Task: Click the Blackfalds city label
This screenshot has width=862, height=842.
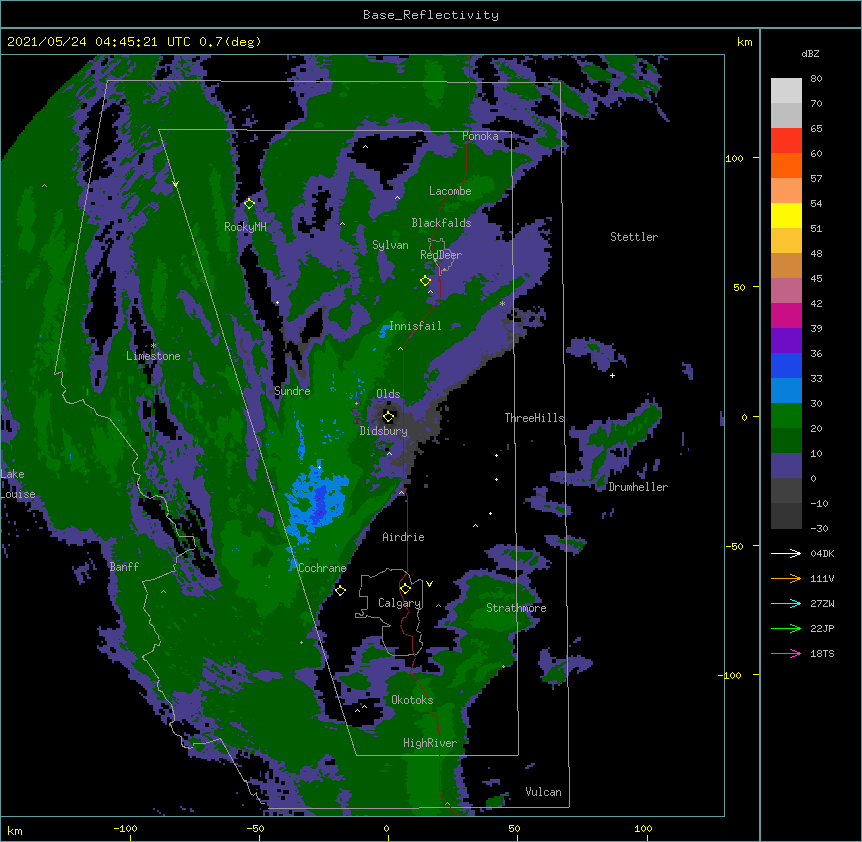Action: click(x=441, y=223)
